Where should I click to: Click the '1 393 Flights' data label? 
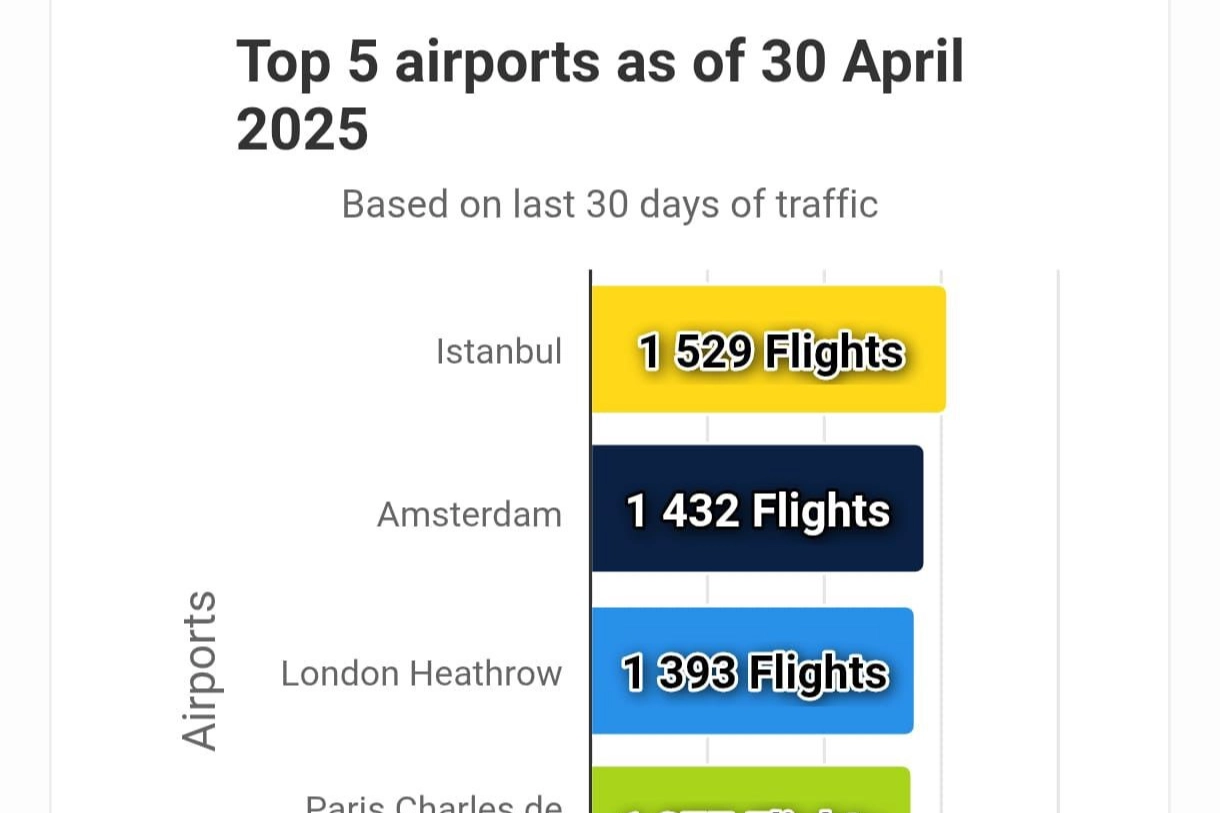coord(755,673)
